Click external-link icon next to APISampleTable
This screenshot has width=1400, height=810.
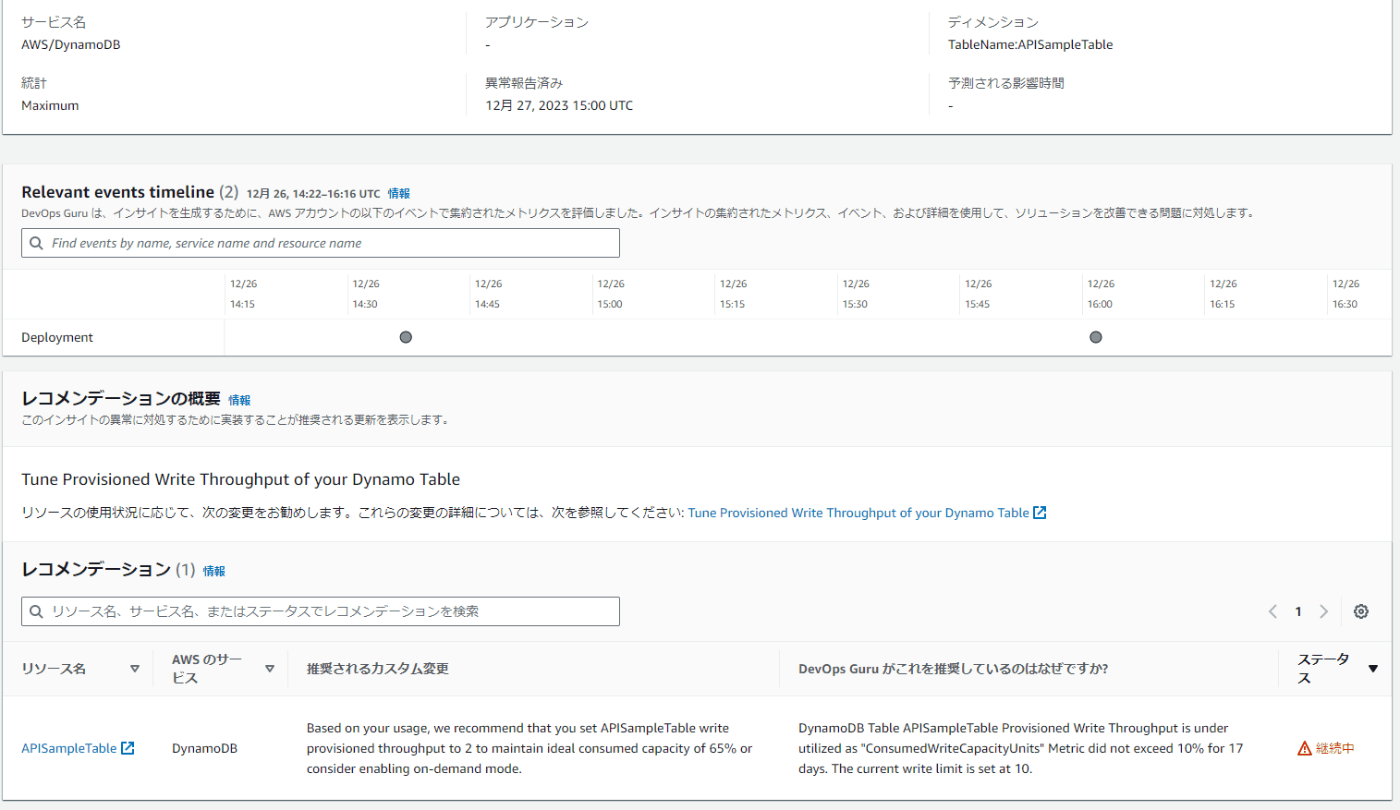point(127,748)
